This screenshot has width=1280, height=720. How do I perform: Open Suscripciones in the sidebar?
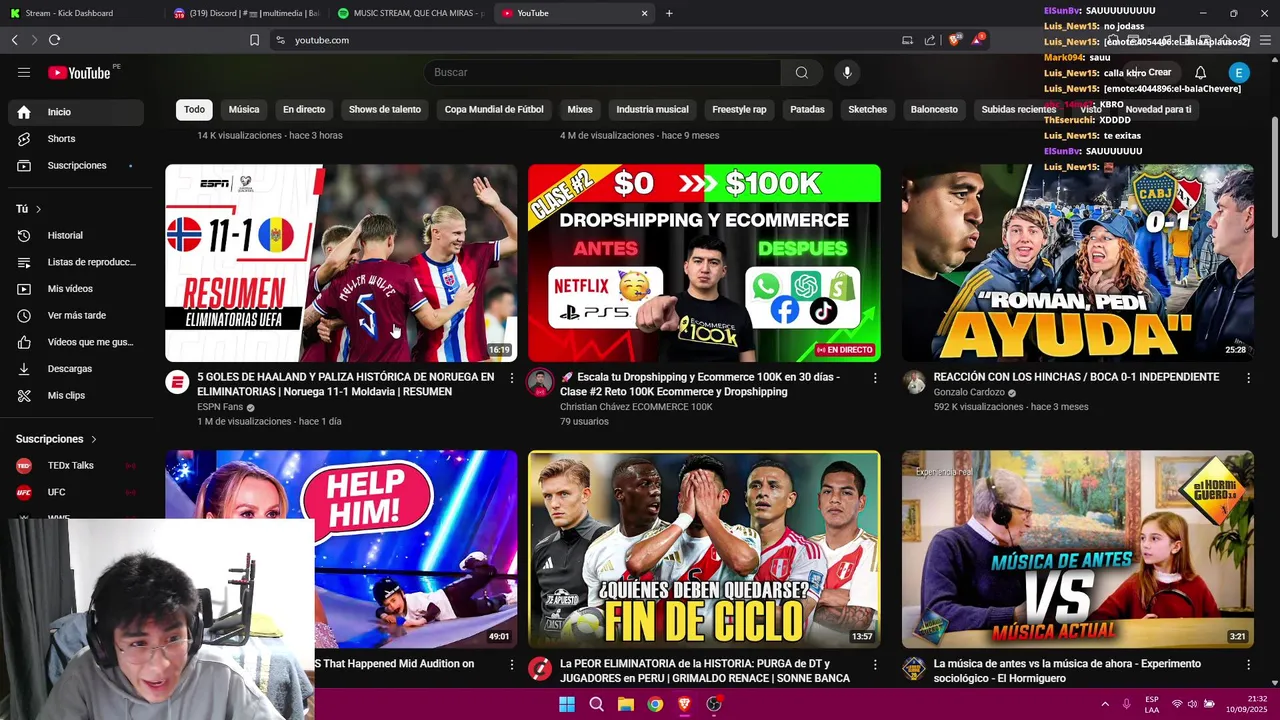pyautogui.click(x=76, y=165)
